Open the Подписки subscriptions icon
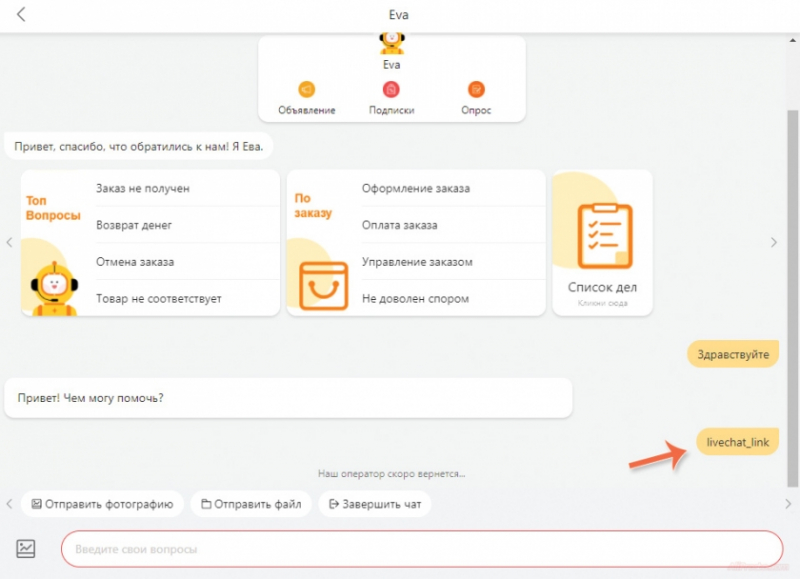The height and width of the screenshot is (579, 800). point(391,90)
